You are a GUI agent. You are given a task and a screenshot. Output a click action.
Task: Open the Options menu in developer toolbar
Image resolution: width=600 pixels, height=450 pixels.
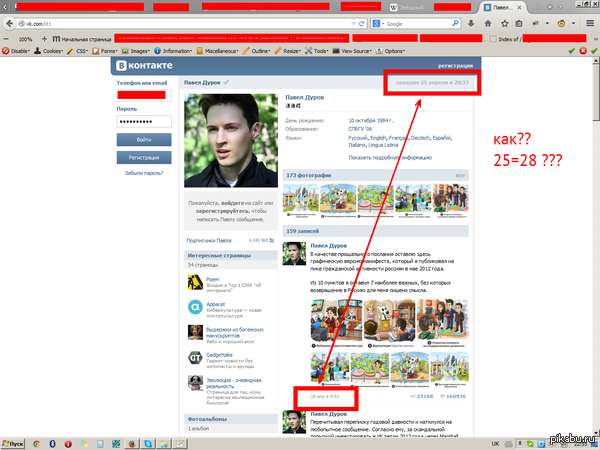click(390, 51)
